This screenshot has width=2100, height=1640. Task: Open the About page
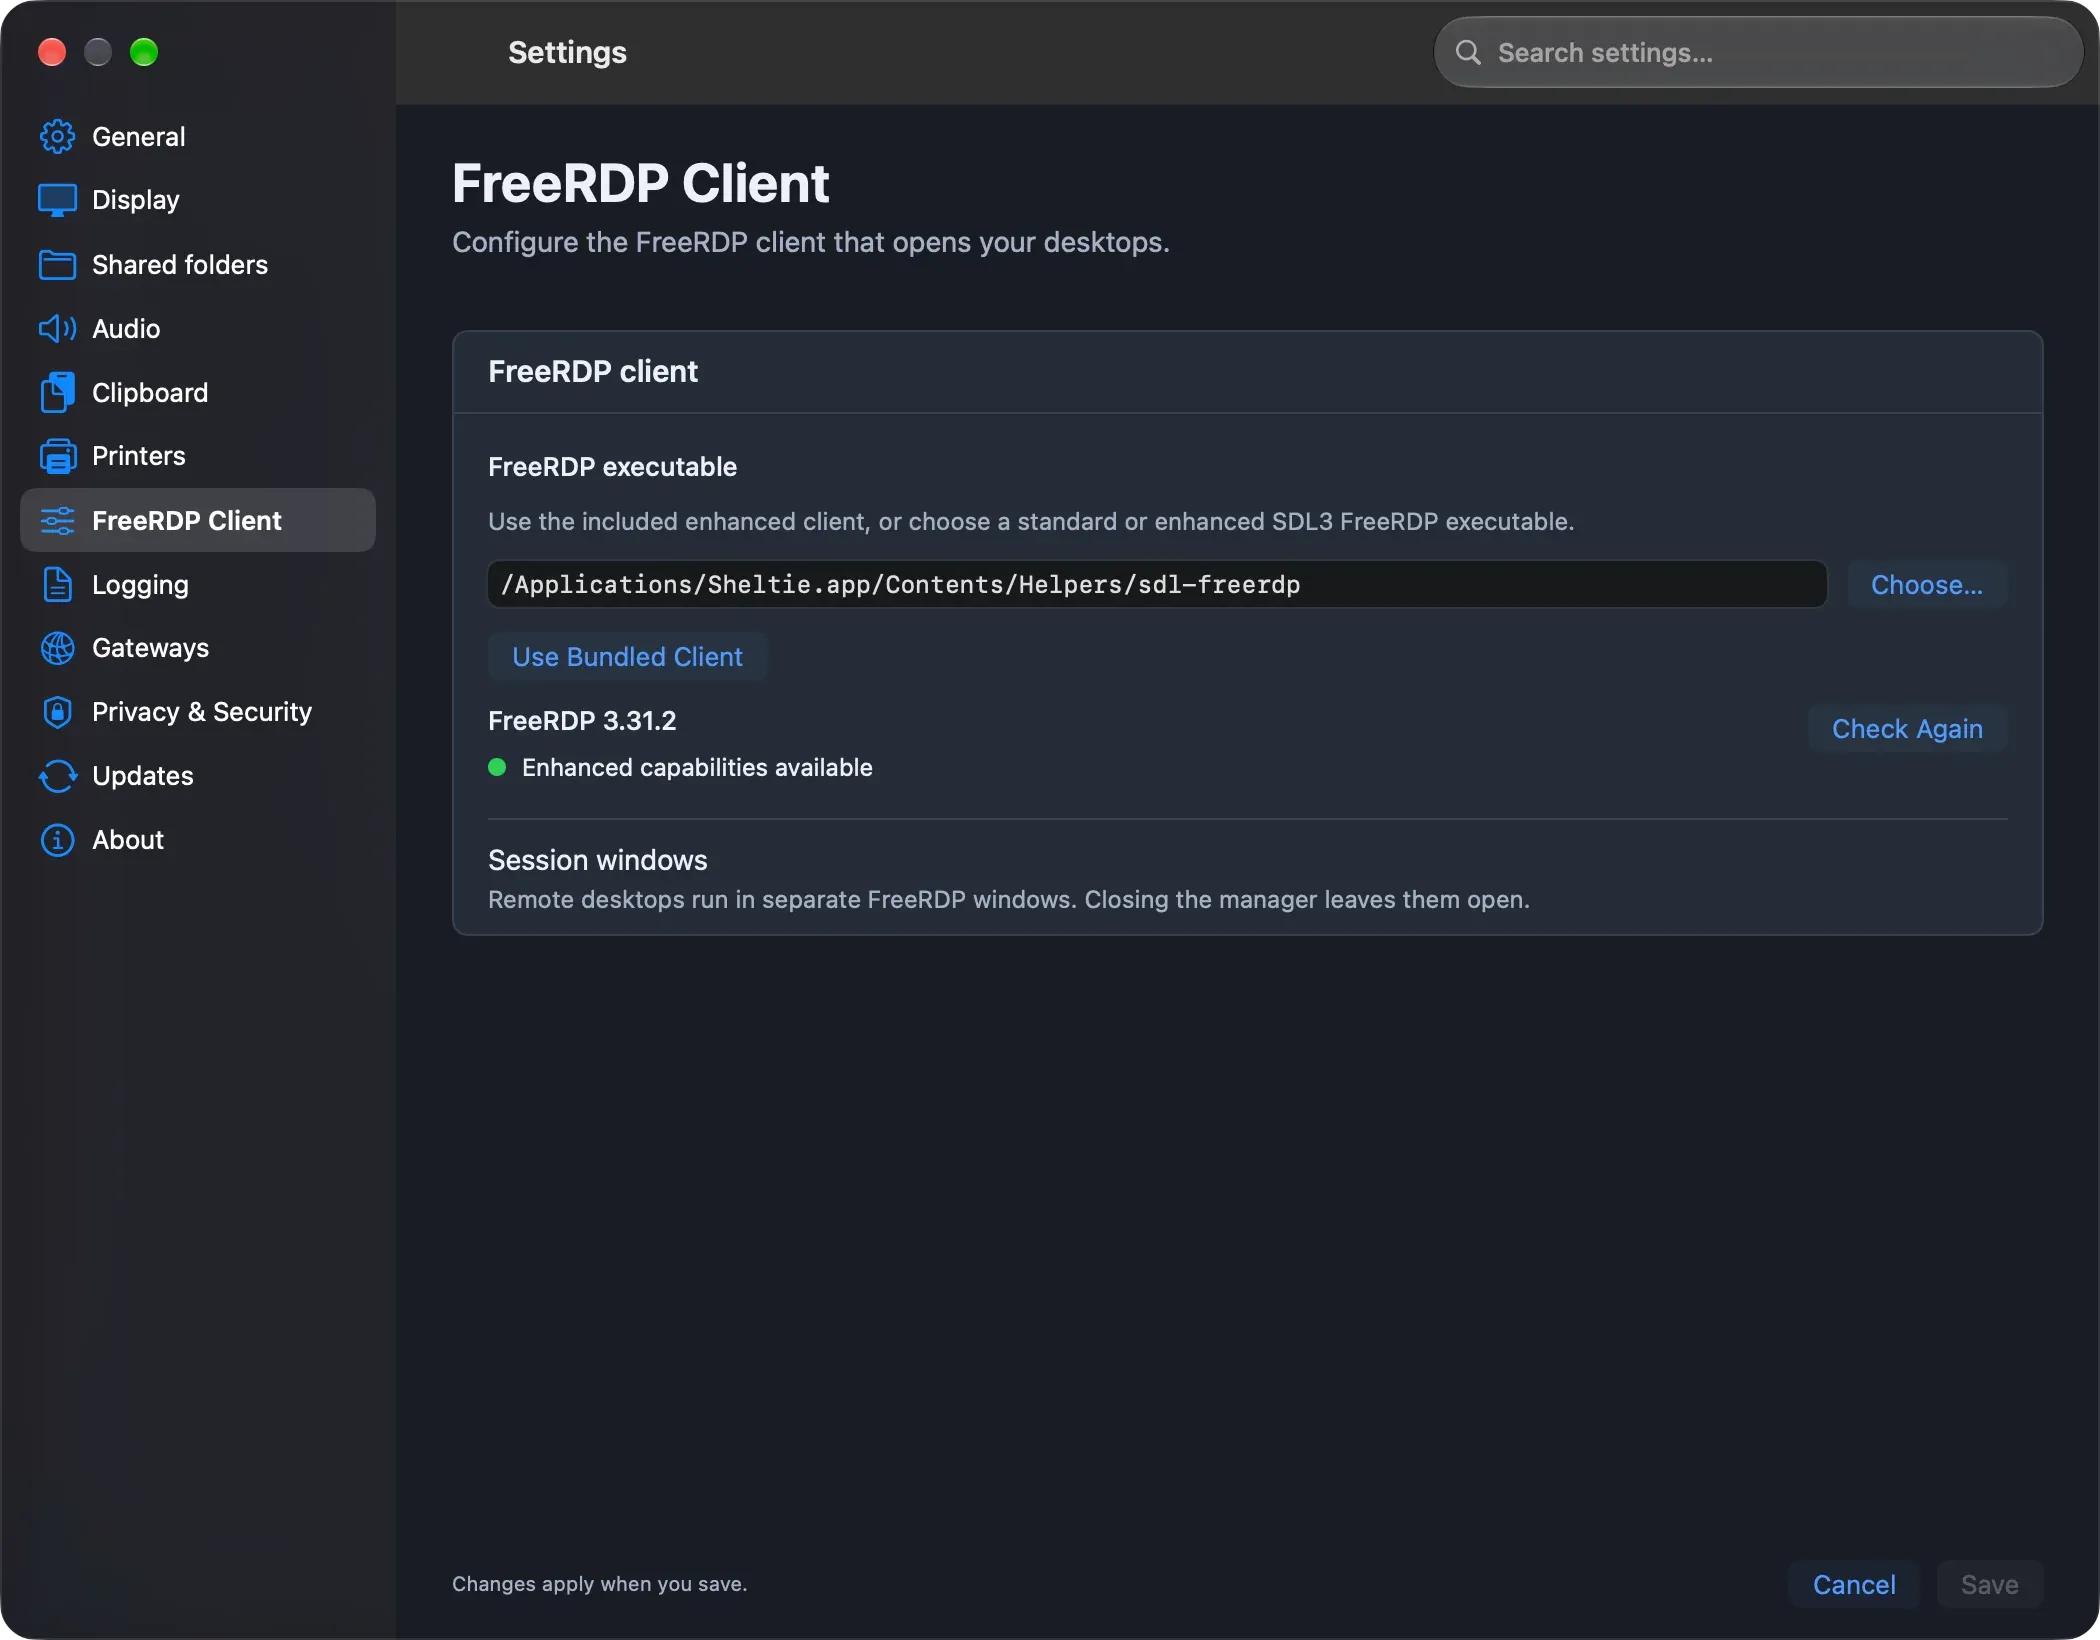coord(198,840)
